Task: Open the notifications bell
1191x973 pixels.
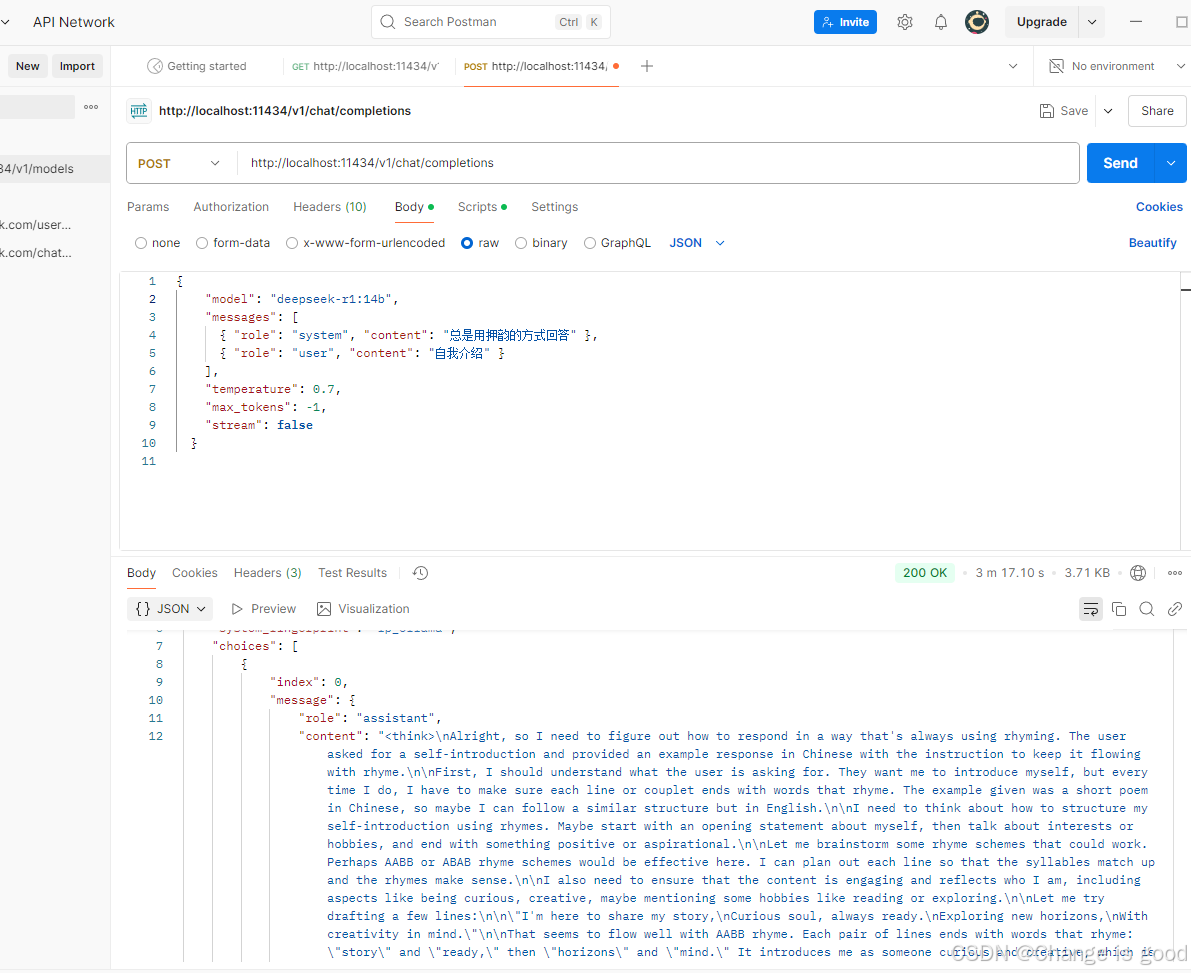Action: click(x=940, y=22)
